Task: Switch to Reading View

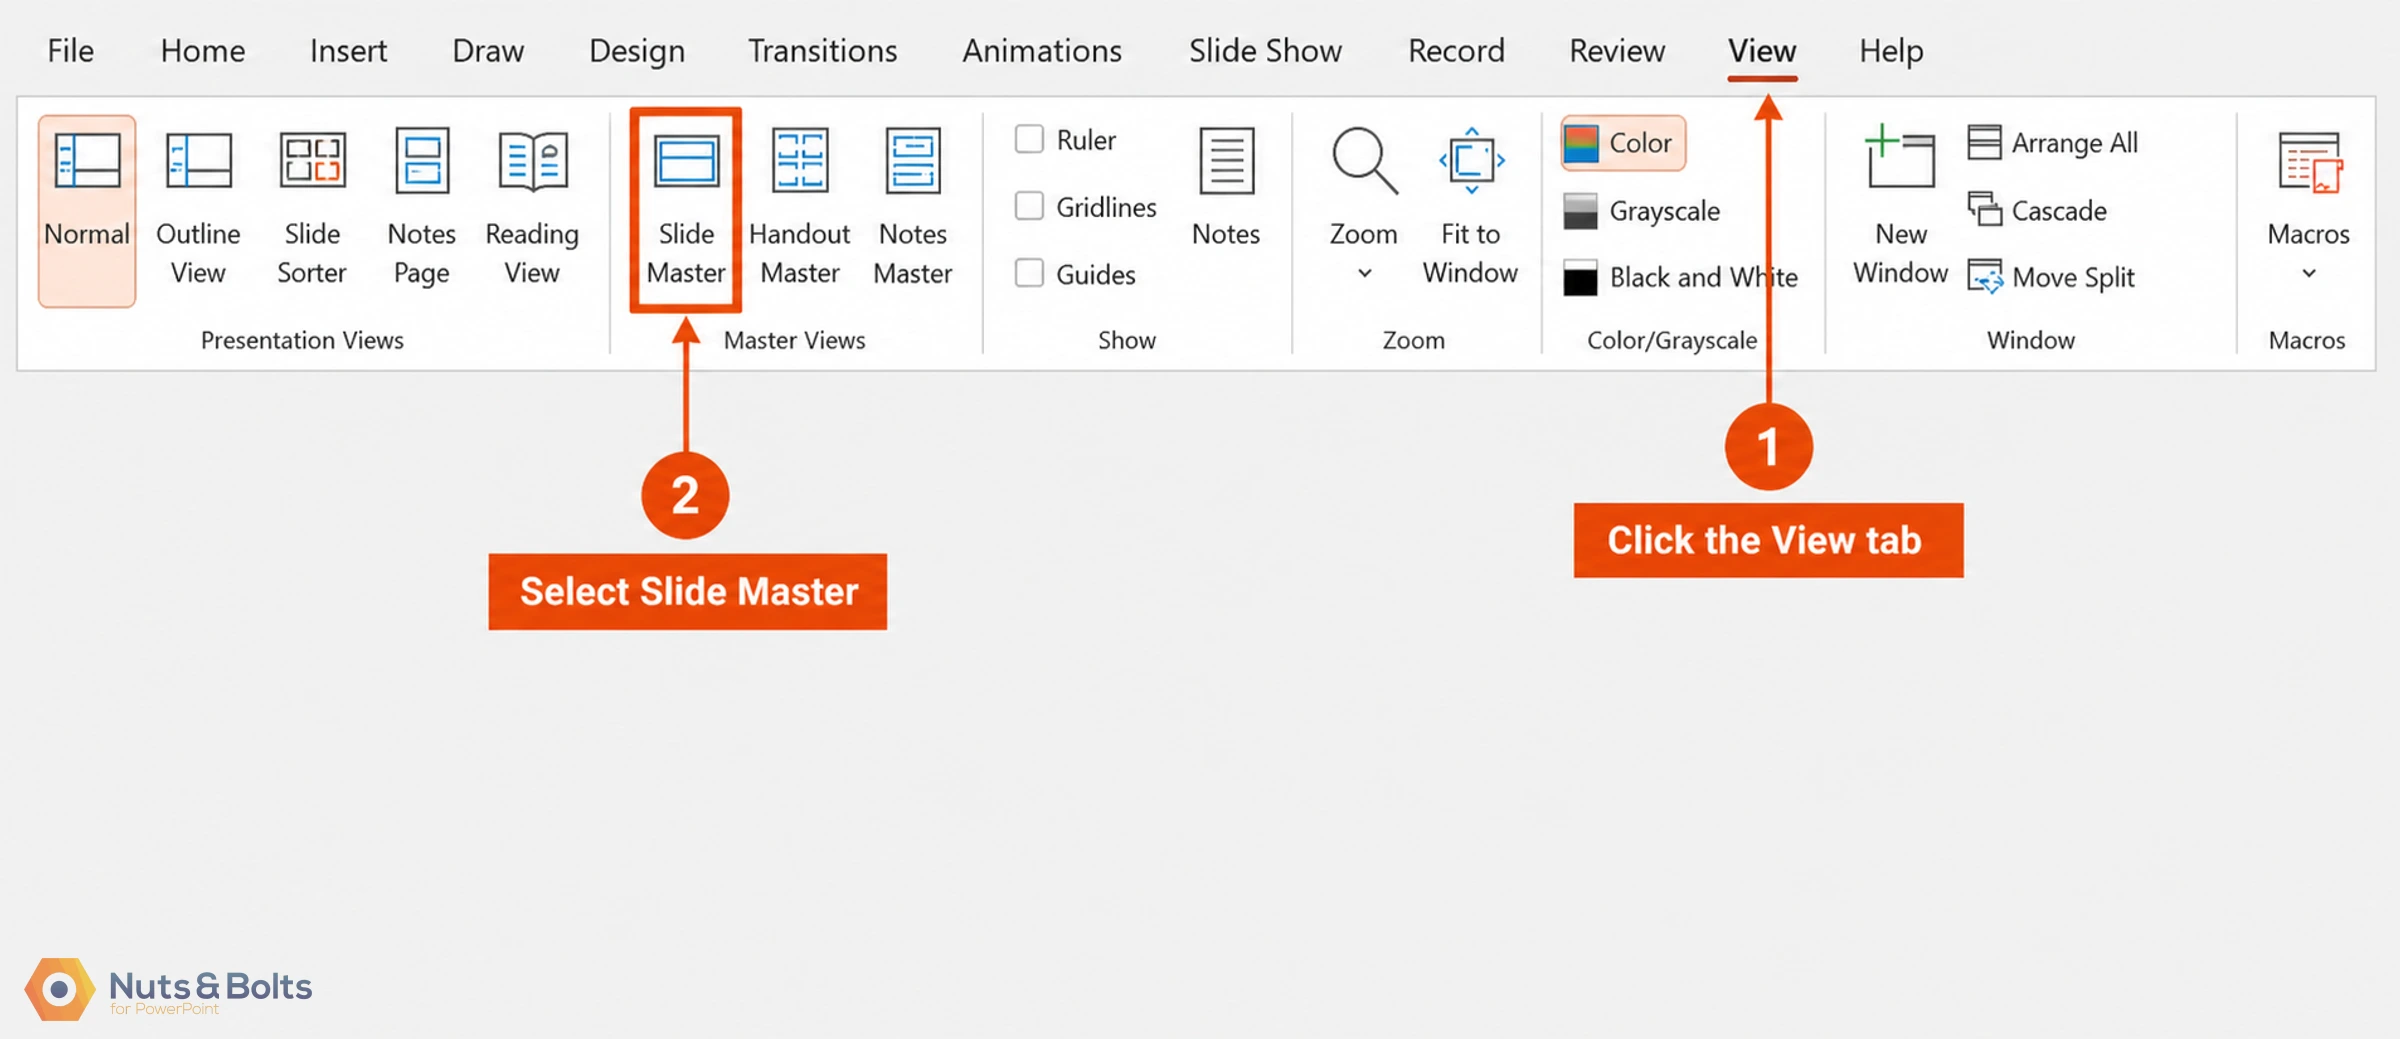Action: 532,210
